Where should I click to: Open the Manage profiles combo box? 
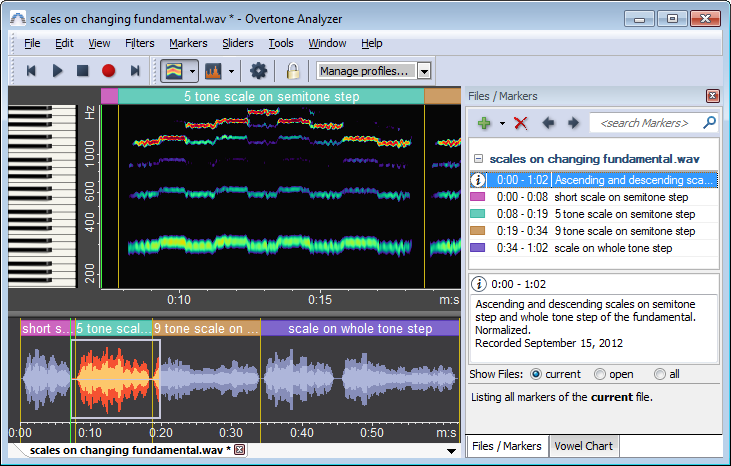pyautogui.click(x=373, y=71)
